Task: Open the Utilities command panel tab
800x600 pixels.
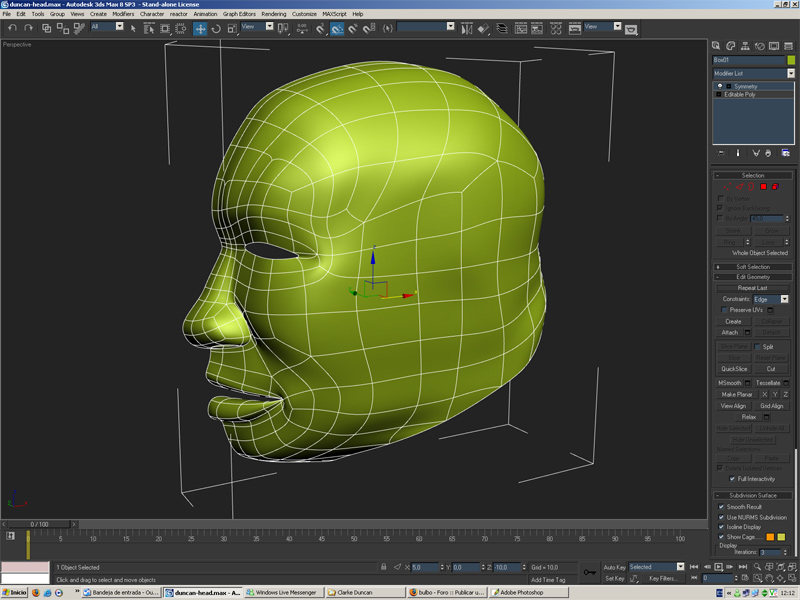Action: coord(788,46)
